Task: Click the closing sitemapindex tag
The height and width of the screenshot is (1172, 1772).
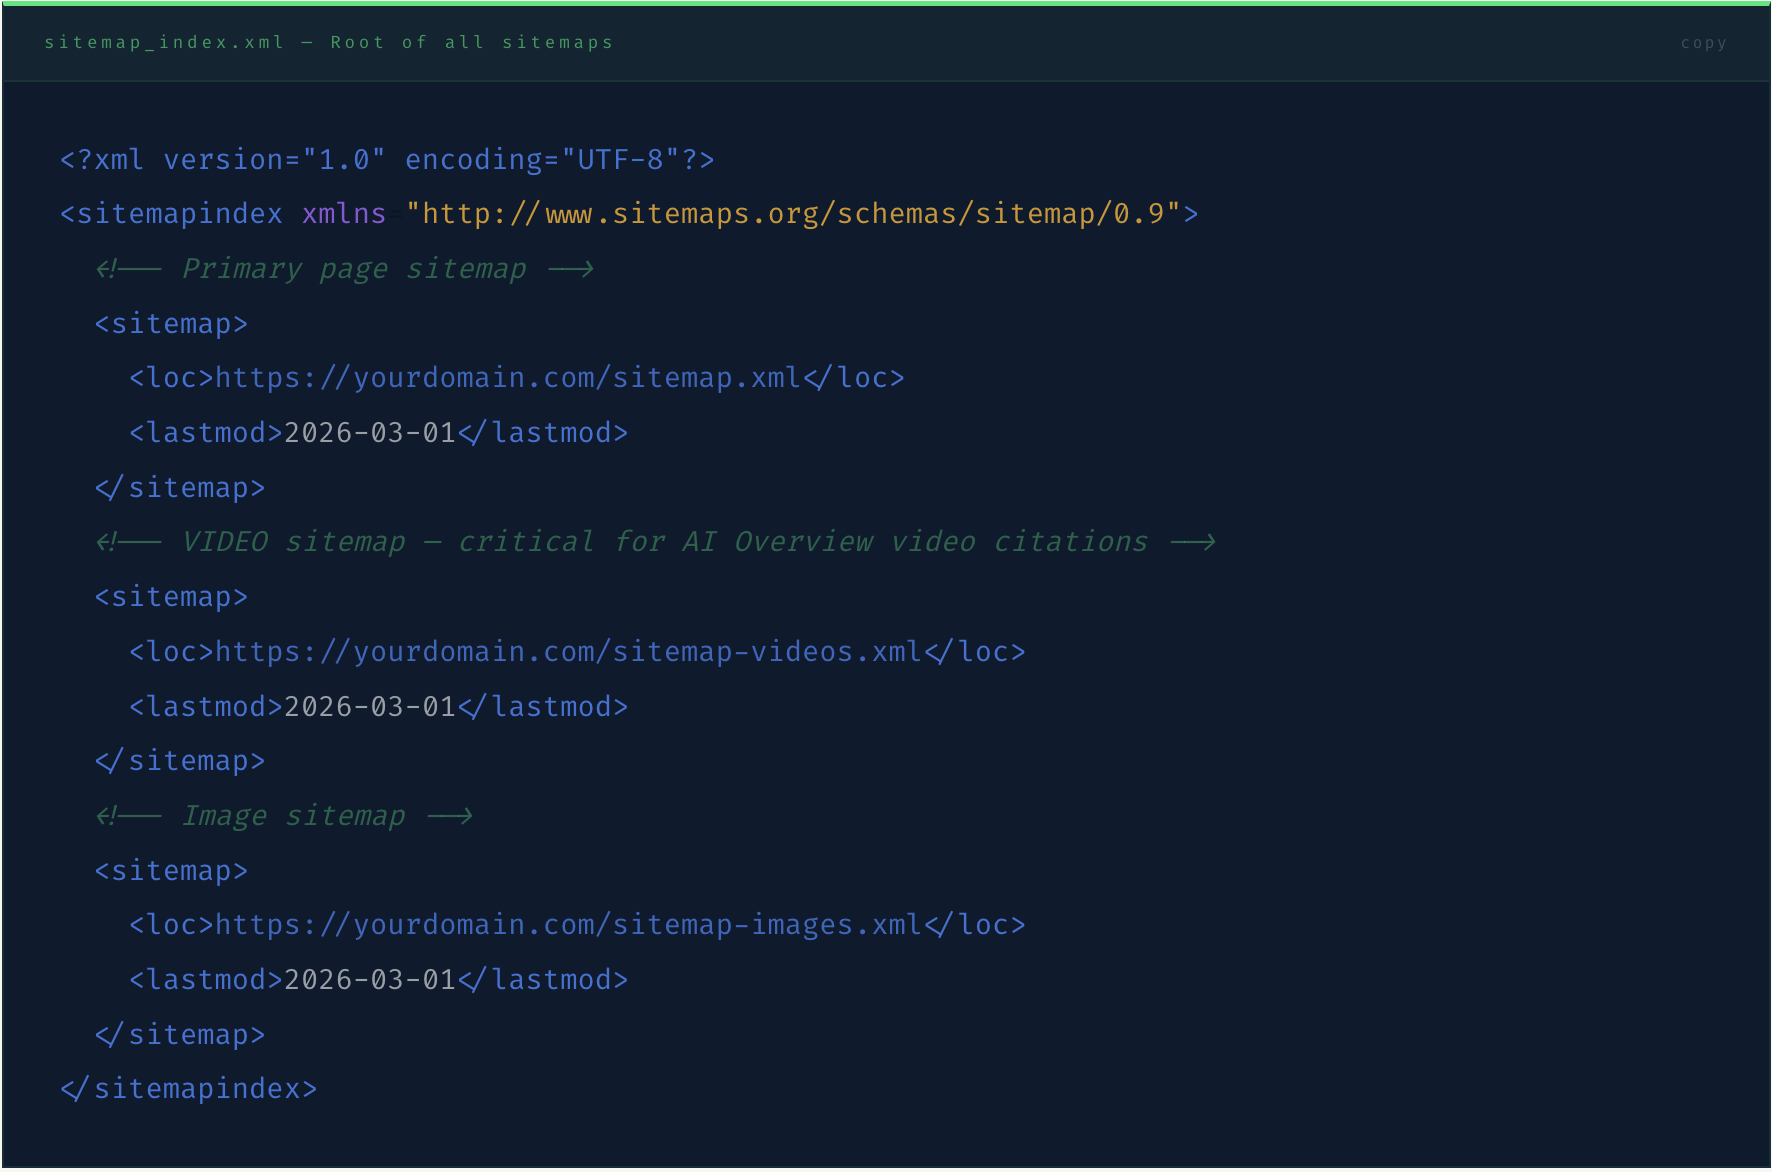Action: [x=188, y=1088]
